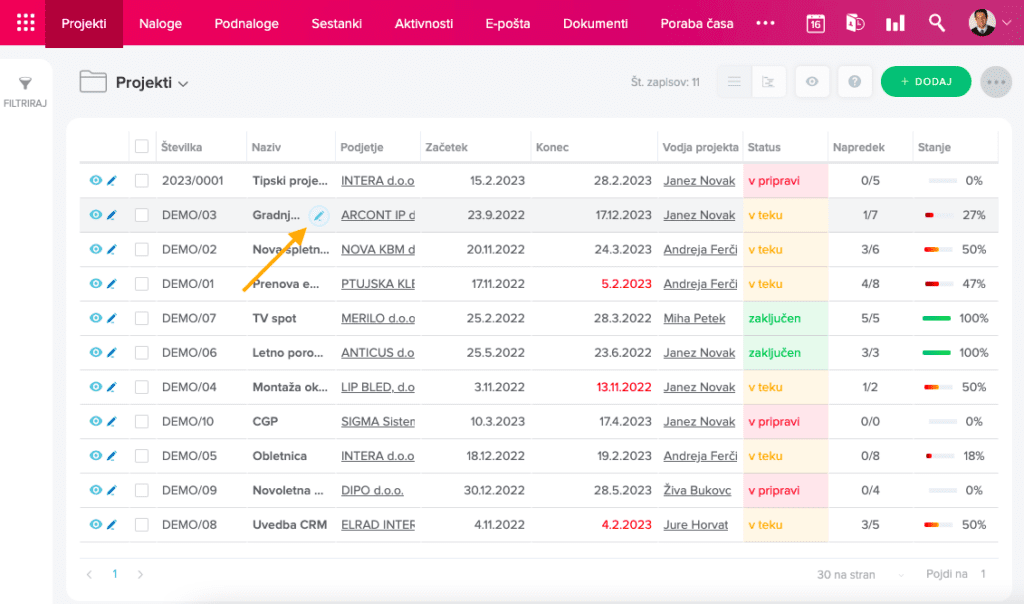This screenshot has height=604, width=1024.
Task: Click the FILTRIRAJ funnel icon
Action: click(26, 86)
